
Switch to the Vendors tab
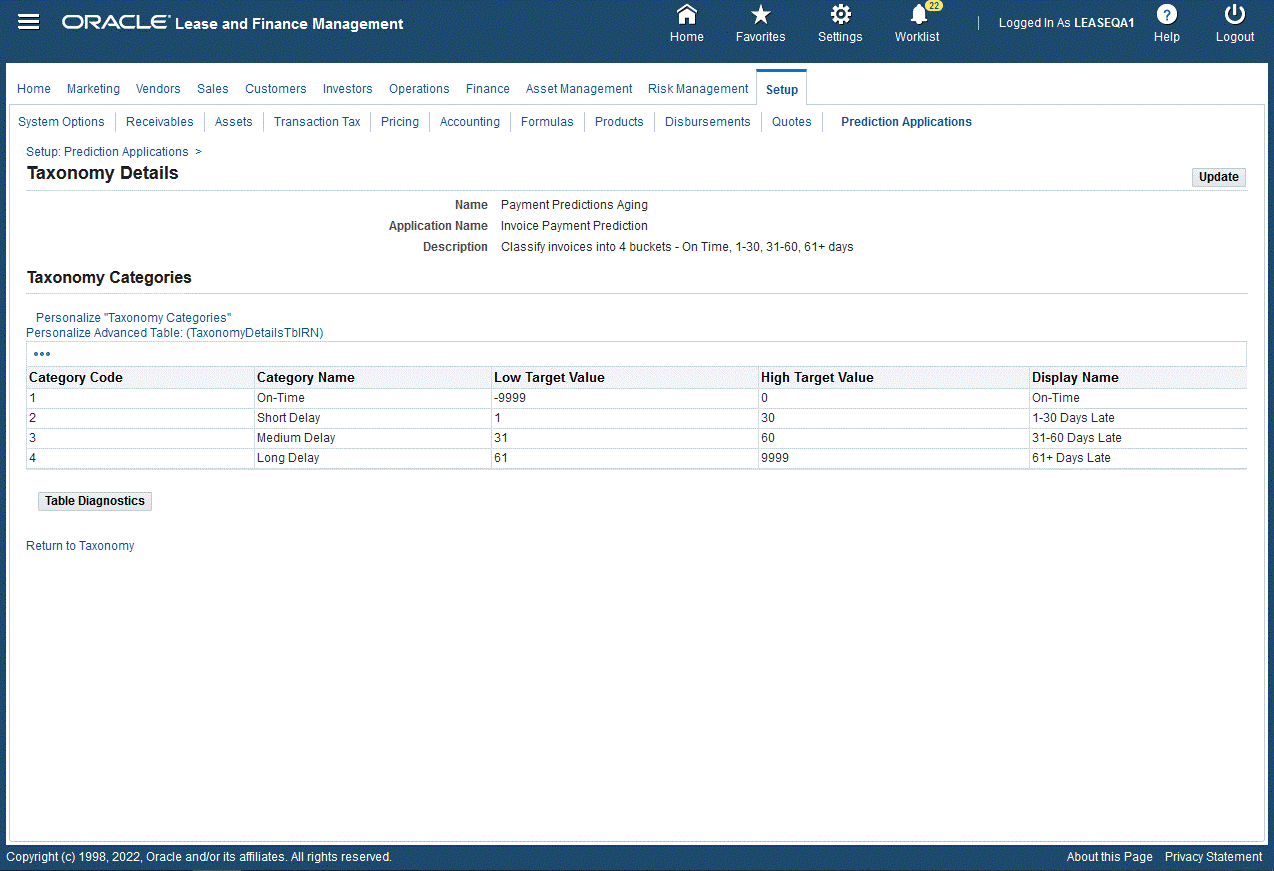tap(158, 89)
